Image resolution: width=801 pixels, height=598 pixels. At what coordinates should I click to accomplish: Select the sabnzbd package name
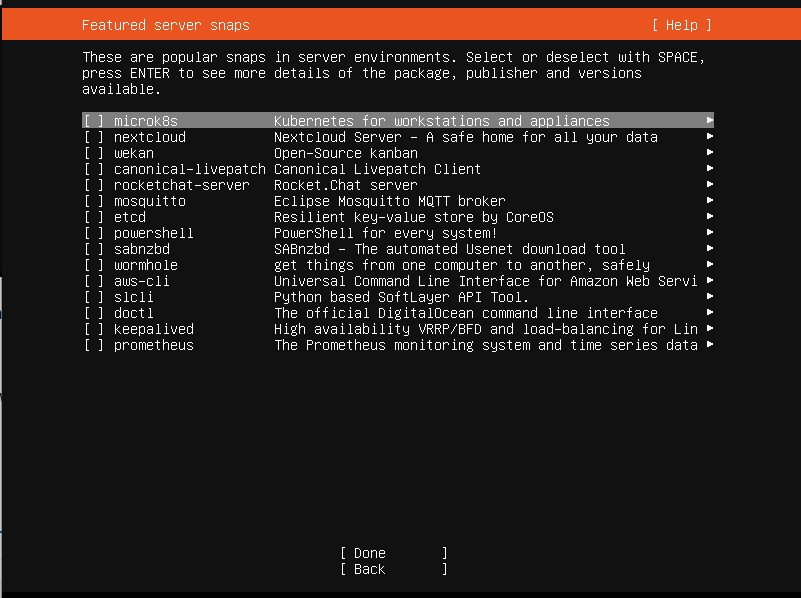point(142,249)
